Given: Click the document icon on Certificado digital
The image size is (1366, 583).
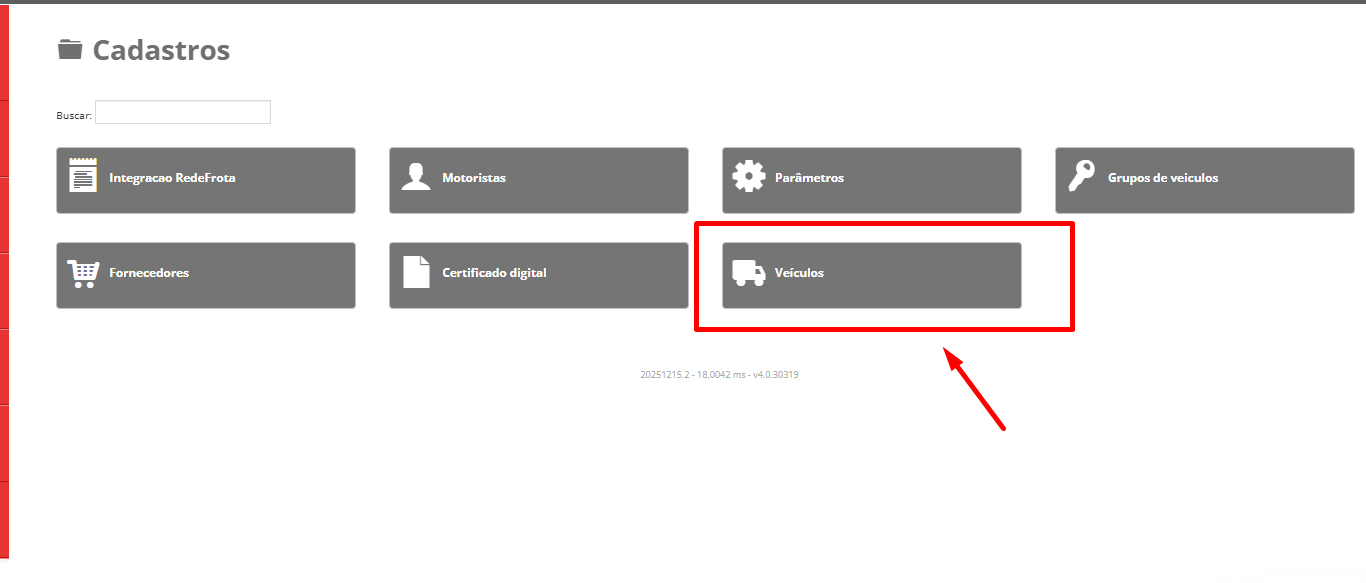Looking at the screenshot, I should [x=415, y=272].
